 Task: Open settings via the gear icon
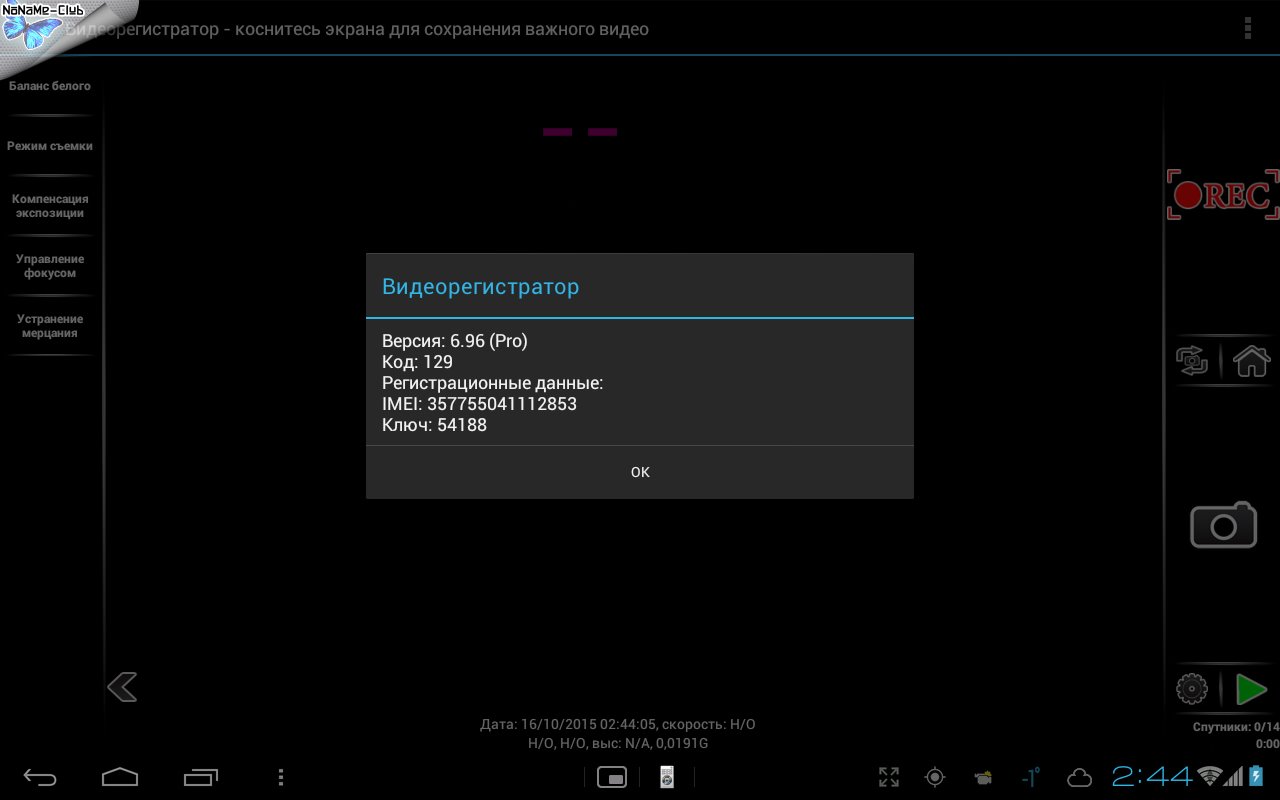click(x=1192, y=689)
